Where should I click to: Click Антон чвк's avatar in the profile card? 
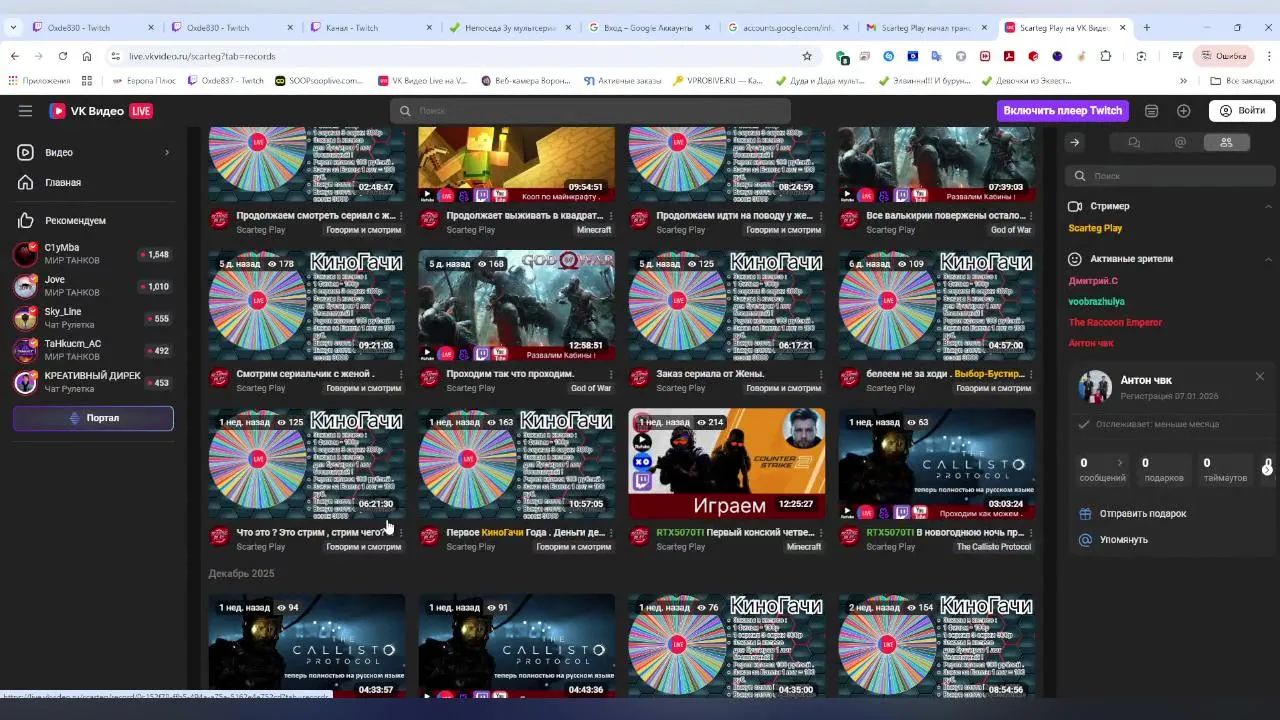[x=1095, y=387]
